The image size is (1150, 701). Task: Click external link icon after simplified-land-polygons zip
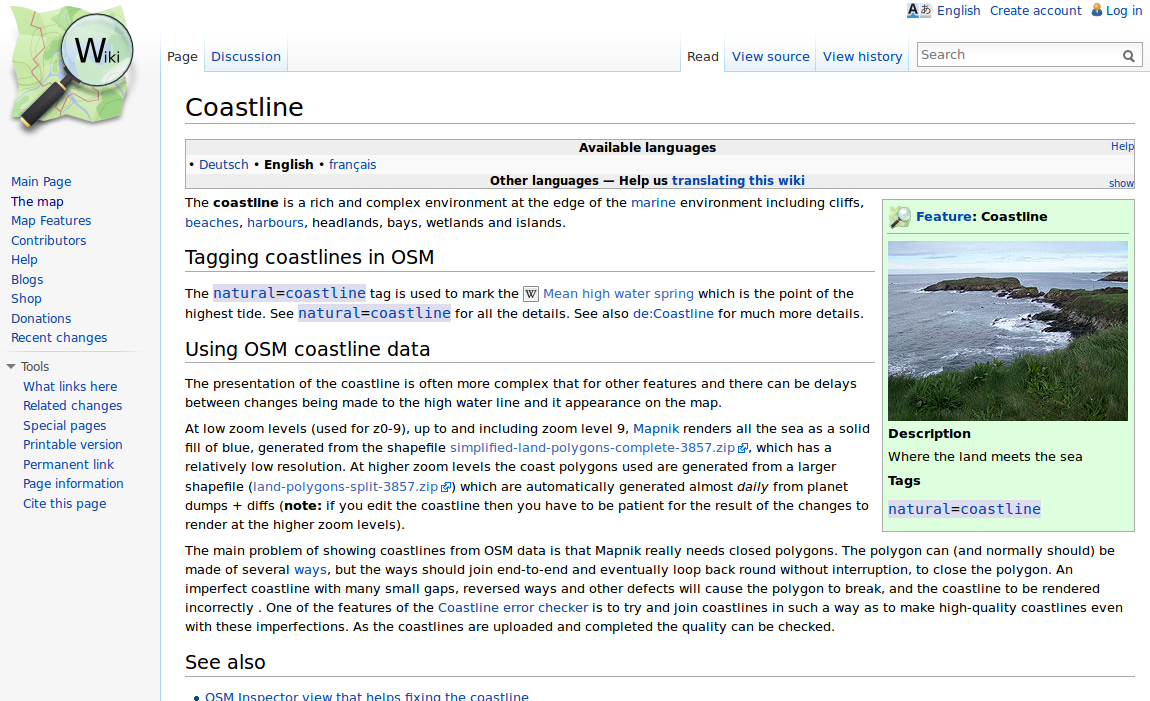[742, 449]
